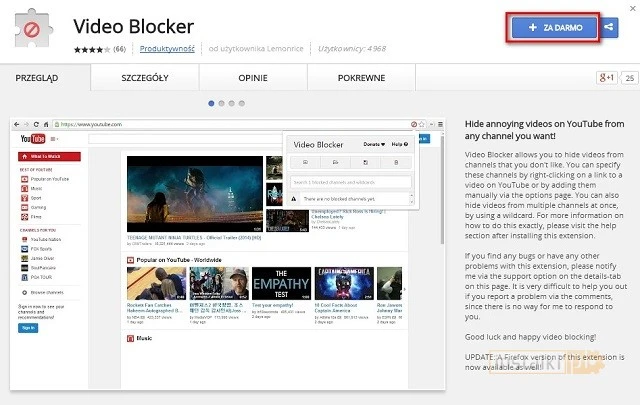The image size is (640, 405).
Task: Click the Gaming icon in the YouTube sidebar
Action: click(24, 207)
